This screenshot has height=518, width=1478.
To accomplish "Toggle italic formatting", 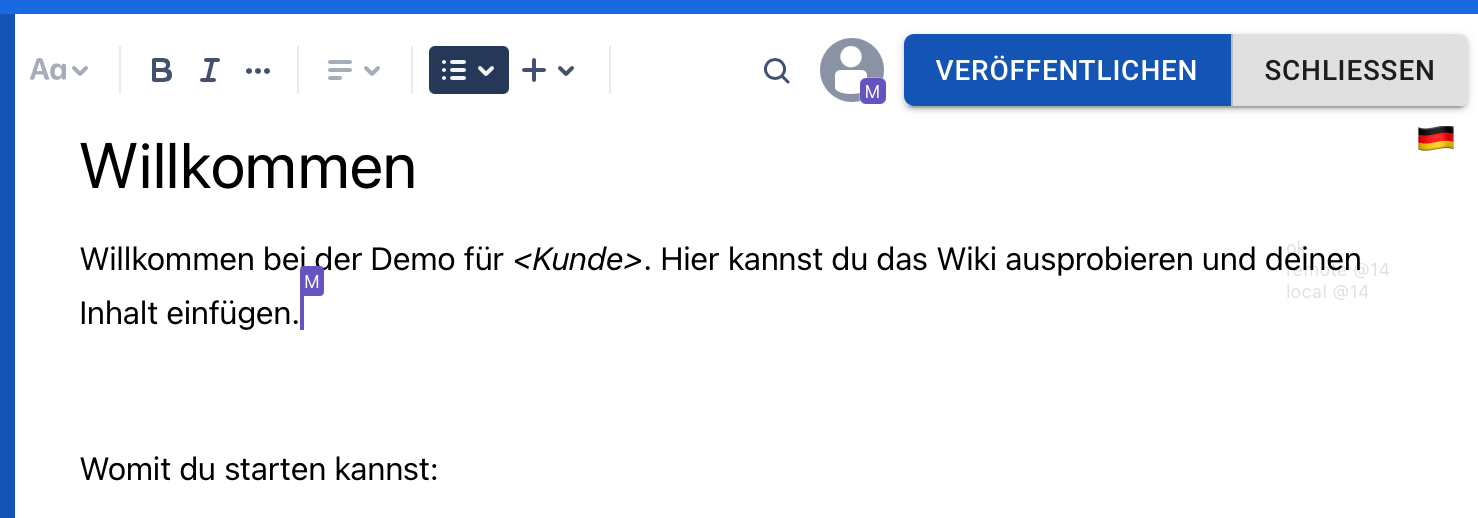I will [x=209, y=71].
